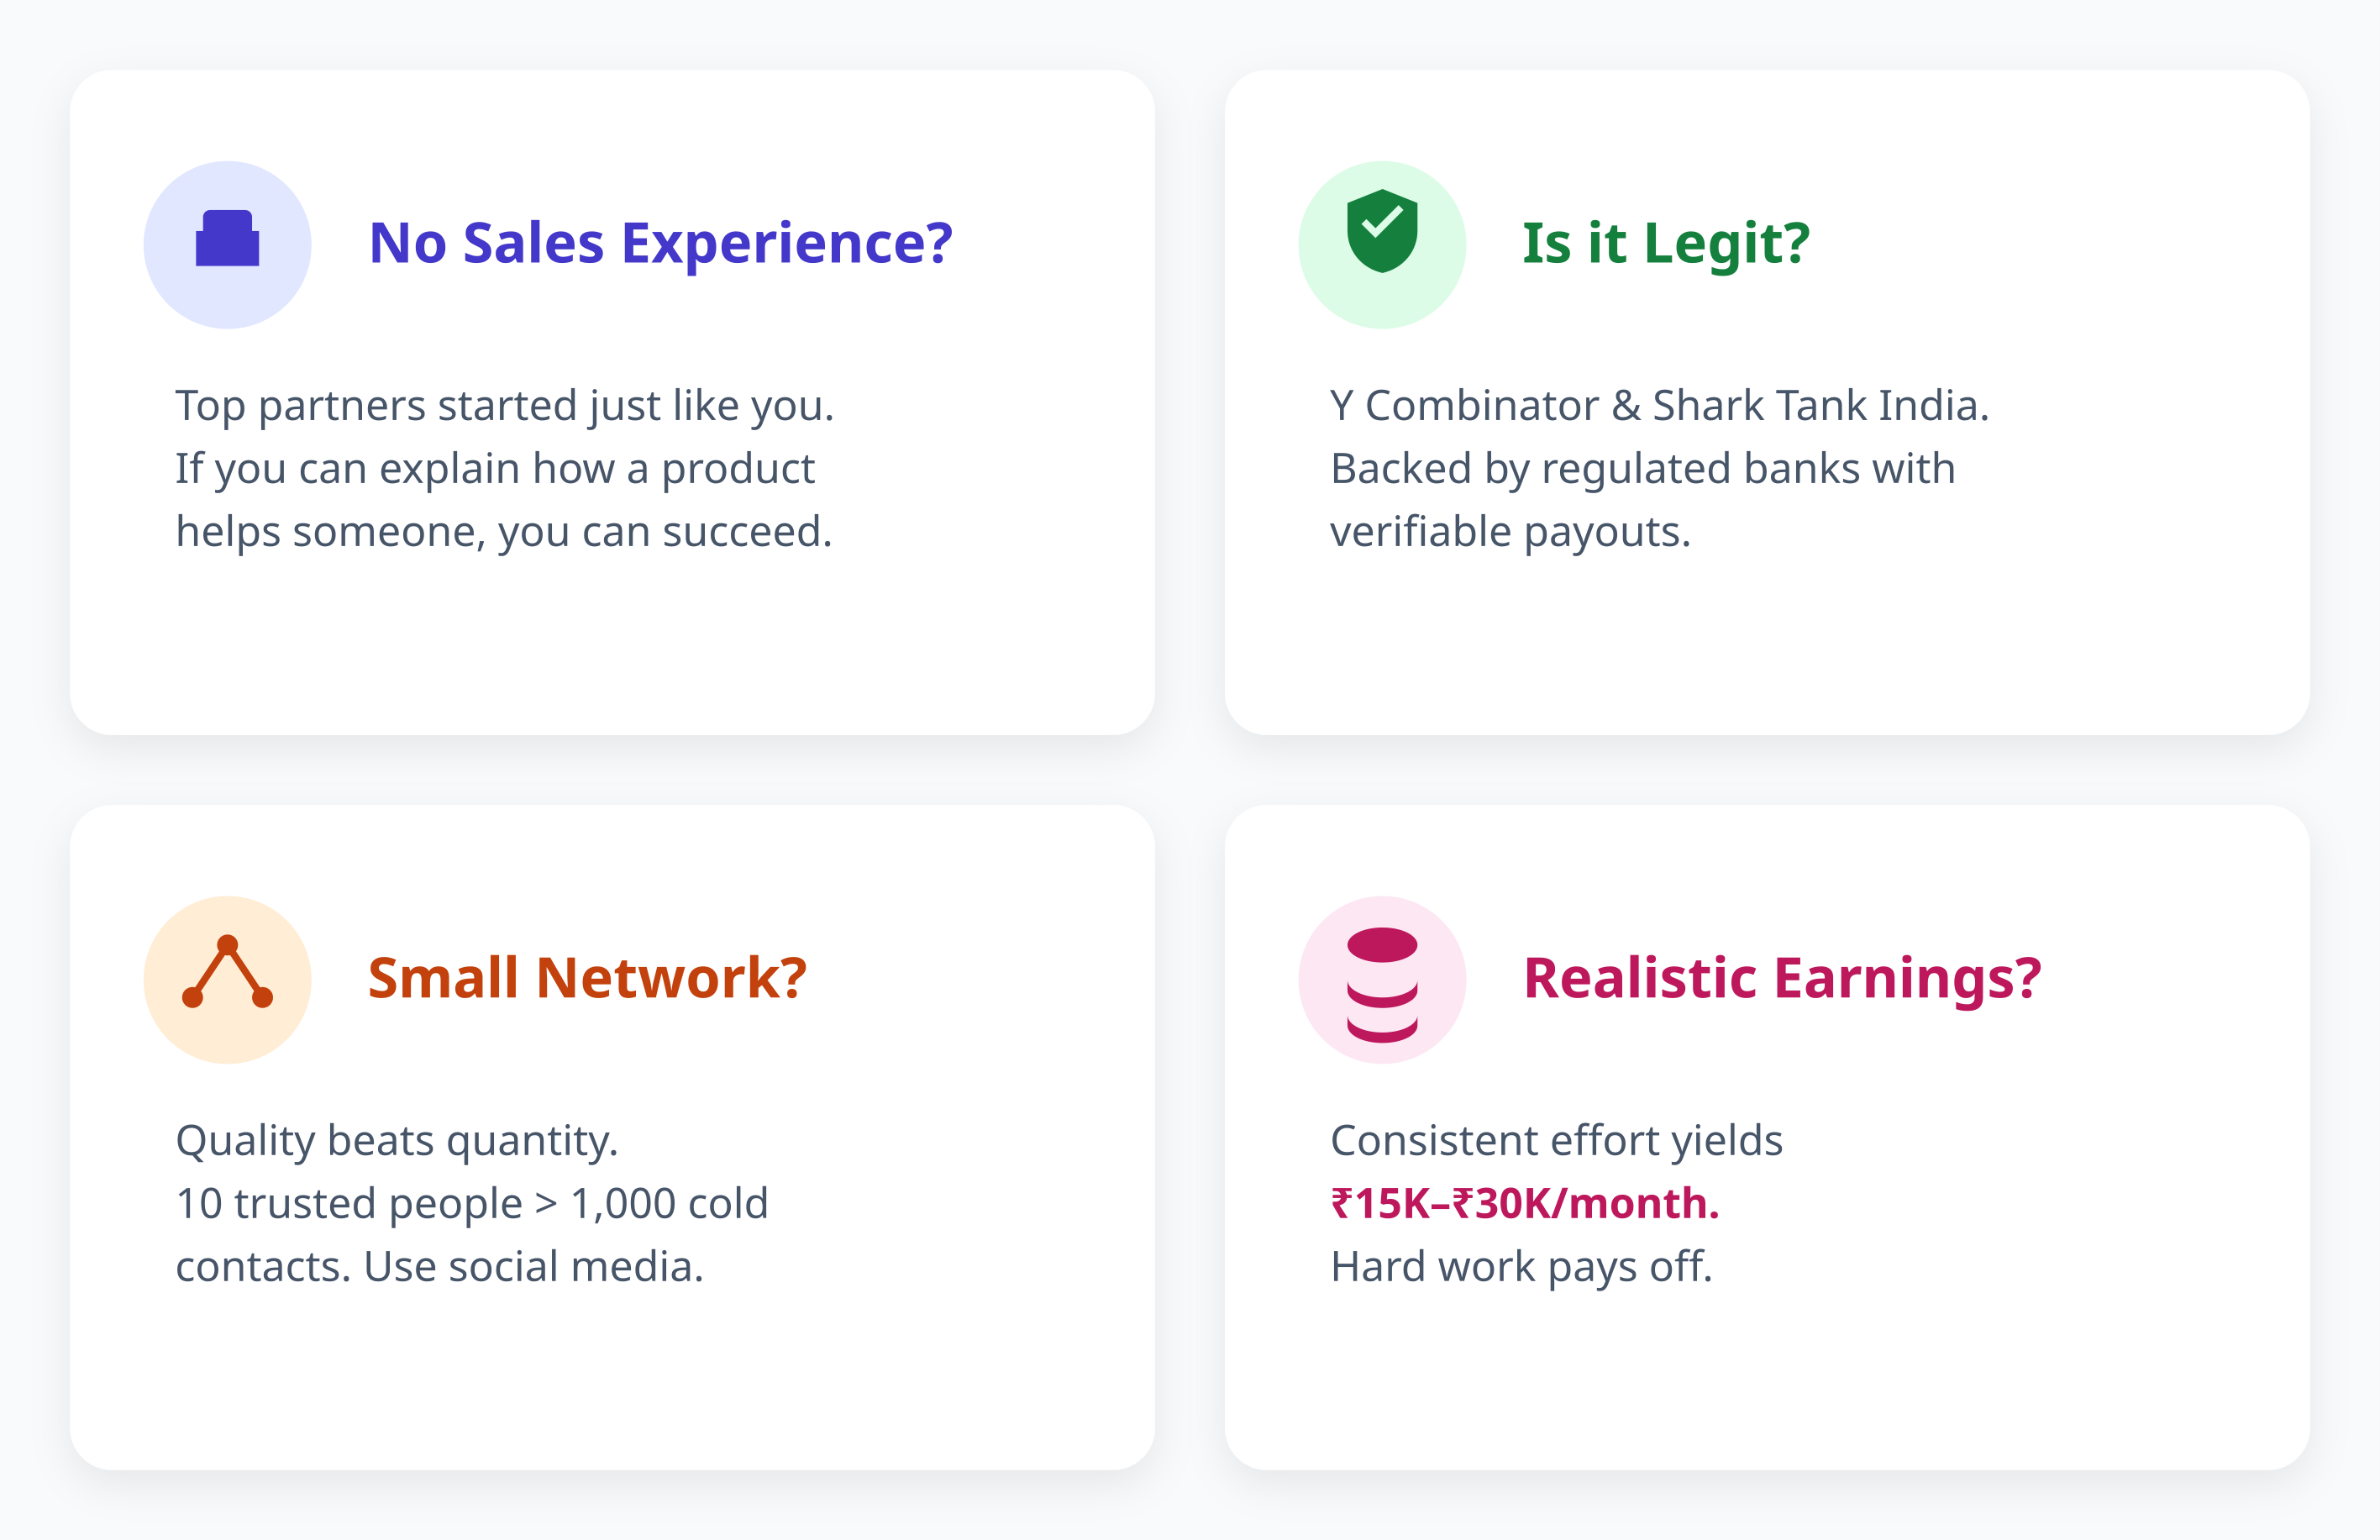Screen dimensions: 2380x1540
Task: Click the highlighted ₹15K–₹30K/month earnings text
Action: (1524, 1203)
